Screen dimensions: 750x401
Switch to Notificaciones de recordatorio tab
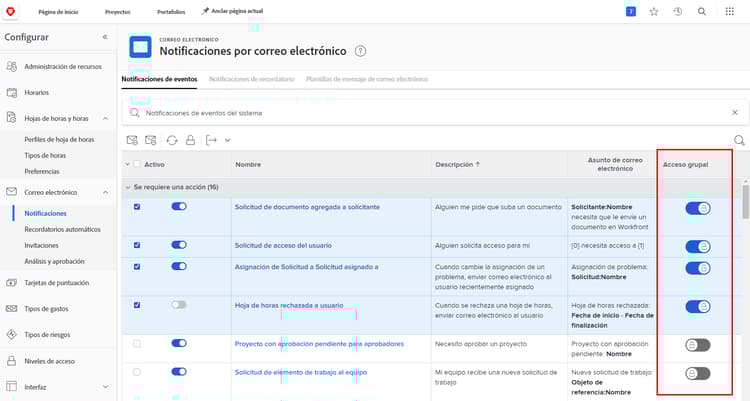[251, 78]
